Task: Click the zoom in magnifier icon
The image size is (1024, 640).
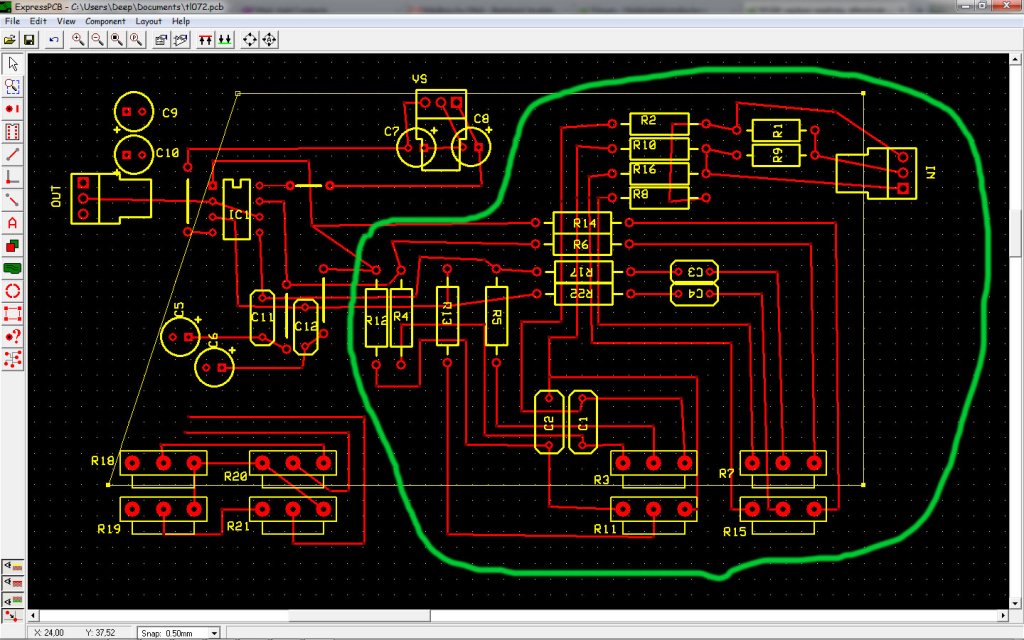Action: tap(78, 40)
